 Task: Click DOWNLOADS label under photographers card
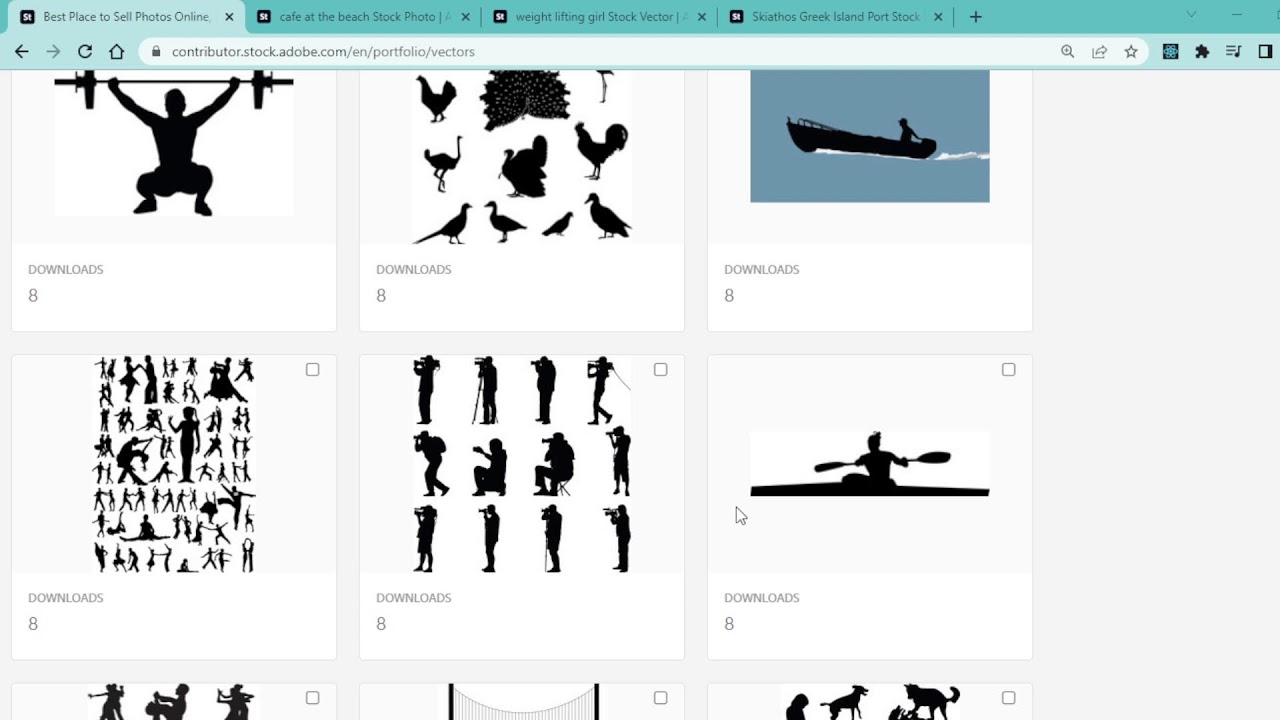pyautogui.click(x=414, y=597)
